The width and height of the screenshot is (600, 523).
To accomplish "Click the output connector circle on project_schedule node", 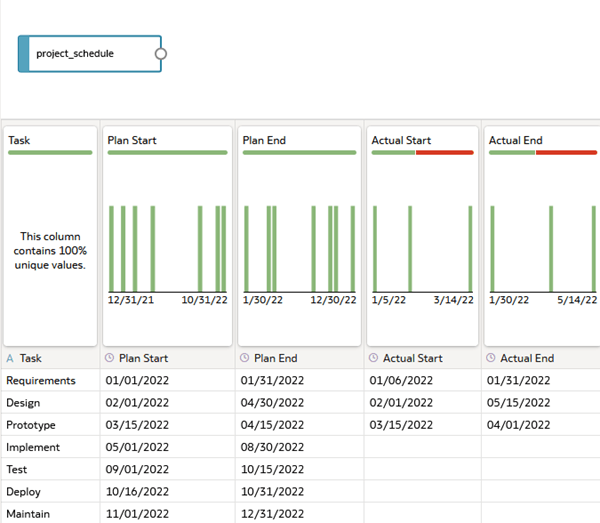I will tap(161, 54).
